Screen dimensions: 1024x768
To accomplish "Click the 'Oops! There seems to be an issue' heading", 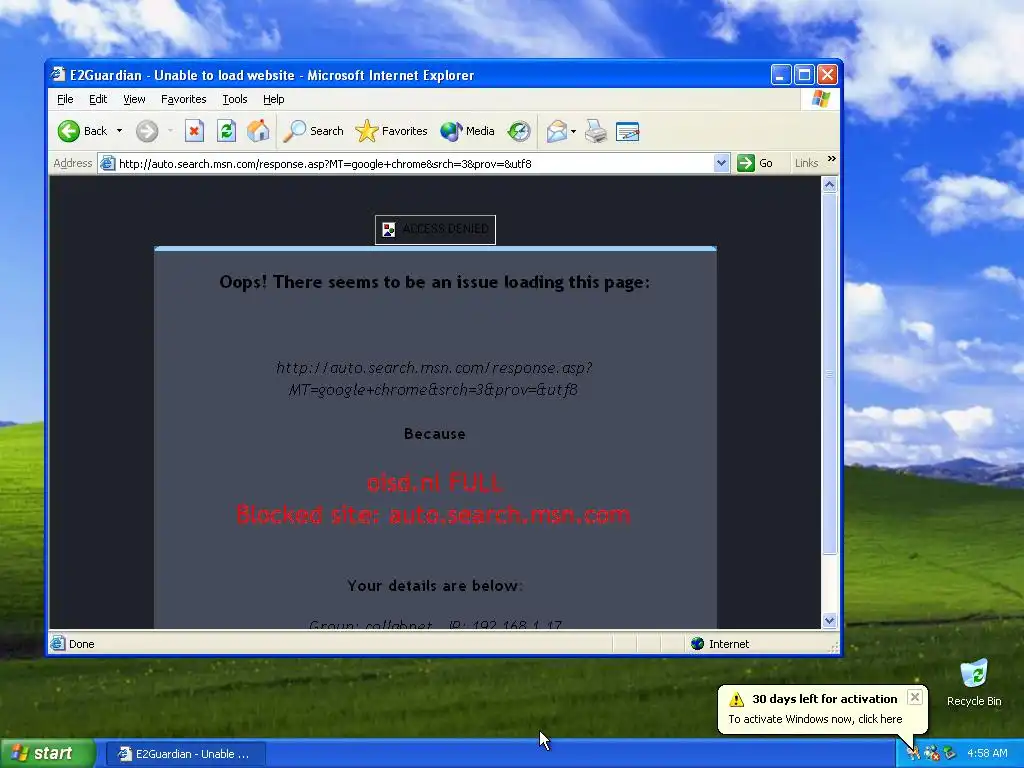I will pyautogui.click(x=435, y=282).
